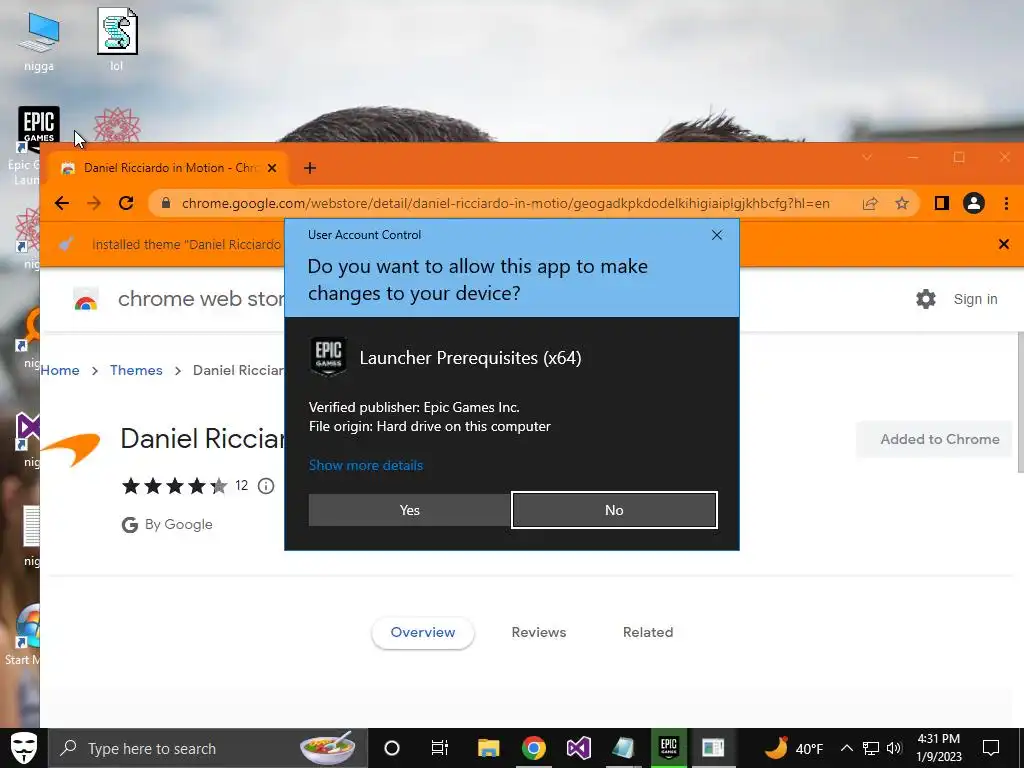Open weather widget showing 40°F
The image size is (1024, 768).
click(x=794, y=748)
